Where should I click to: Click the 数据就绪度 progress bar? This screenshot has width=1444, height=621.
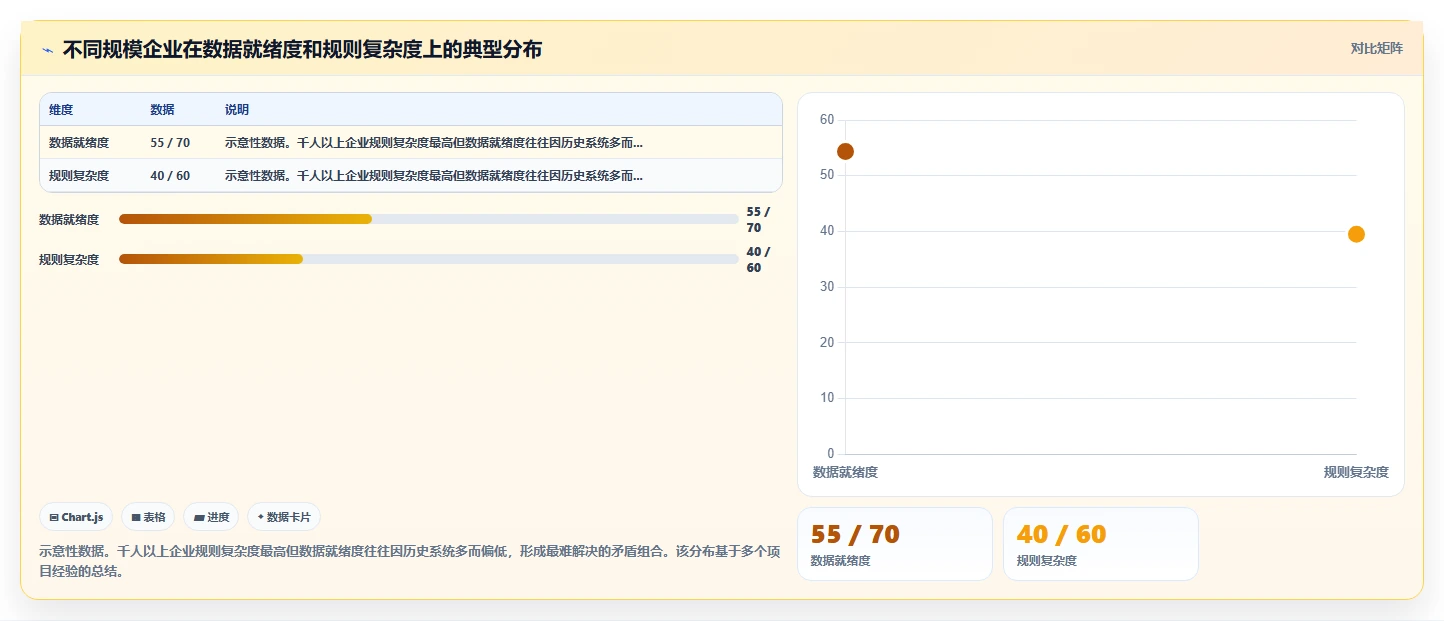click(x=429, y=219)
